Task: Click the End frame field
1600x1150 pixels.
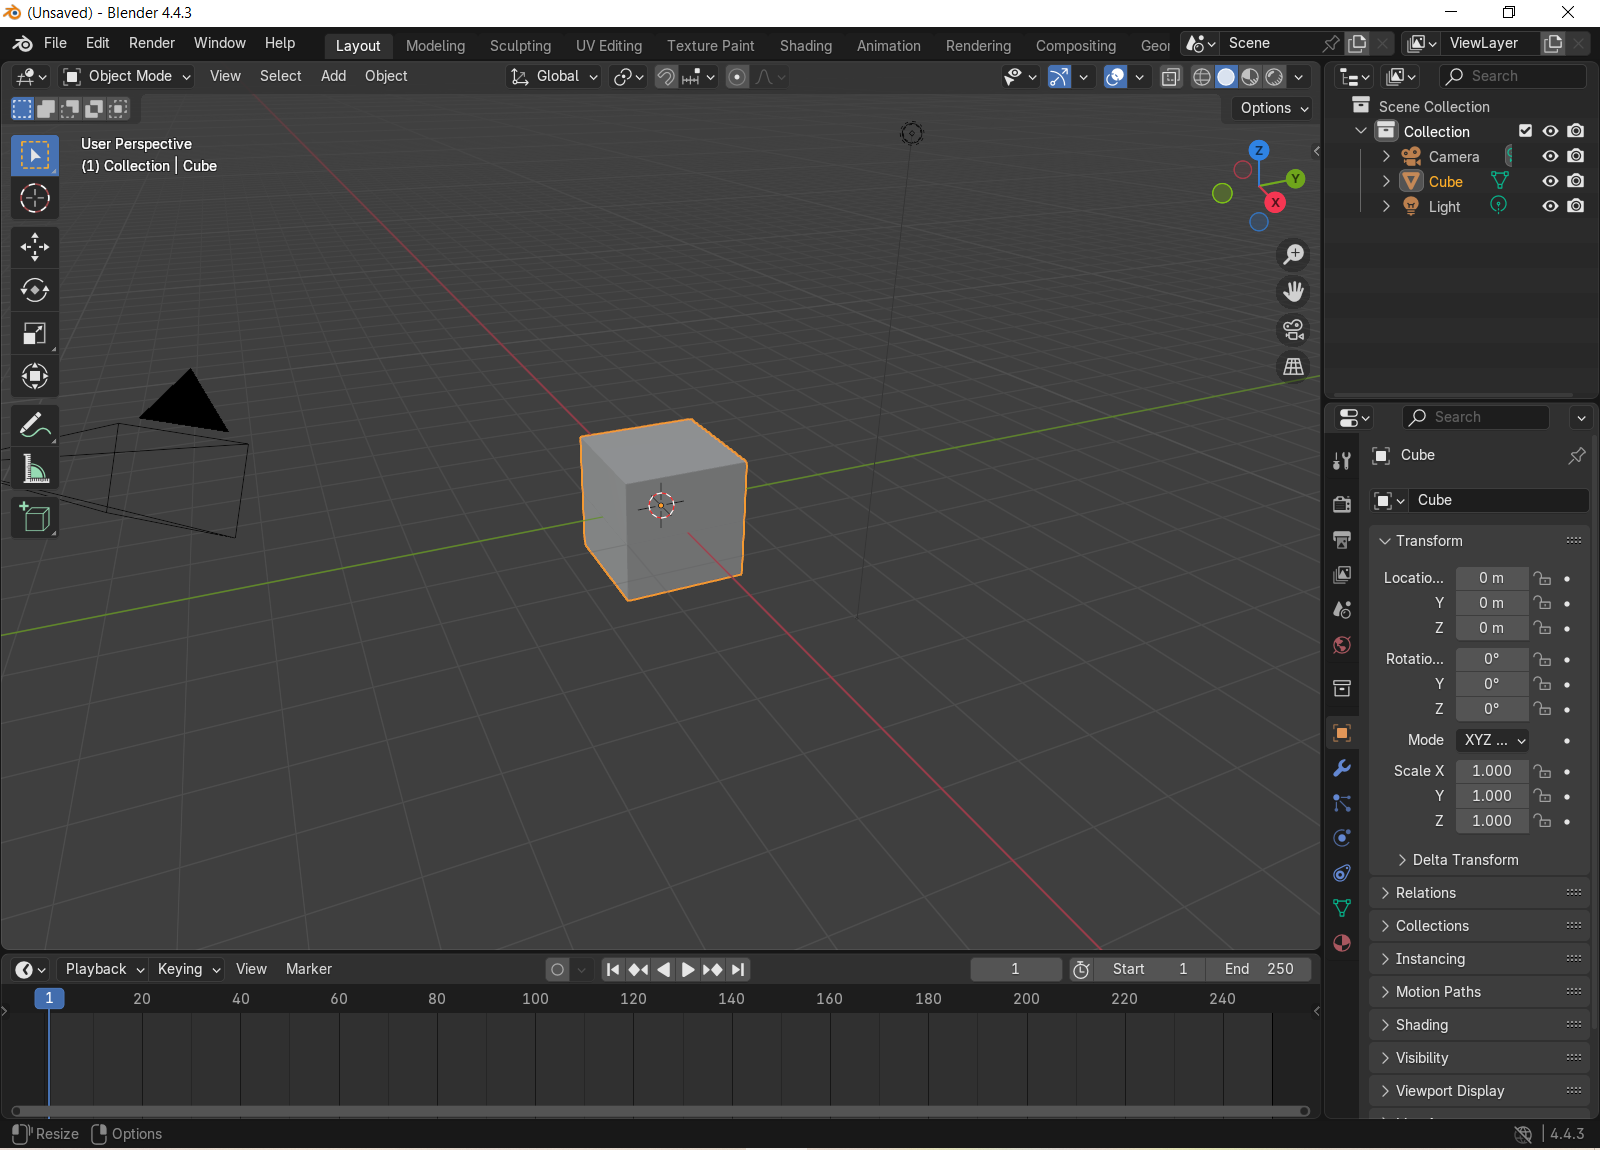Action: pyautogui.click(x=1258, y=969)
